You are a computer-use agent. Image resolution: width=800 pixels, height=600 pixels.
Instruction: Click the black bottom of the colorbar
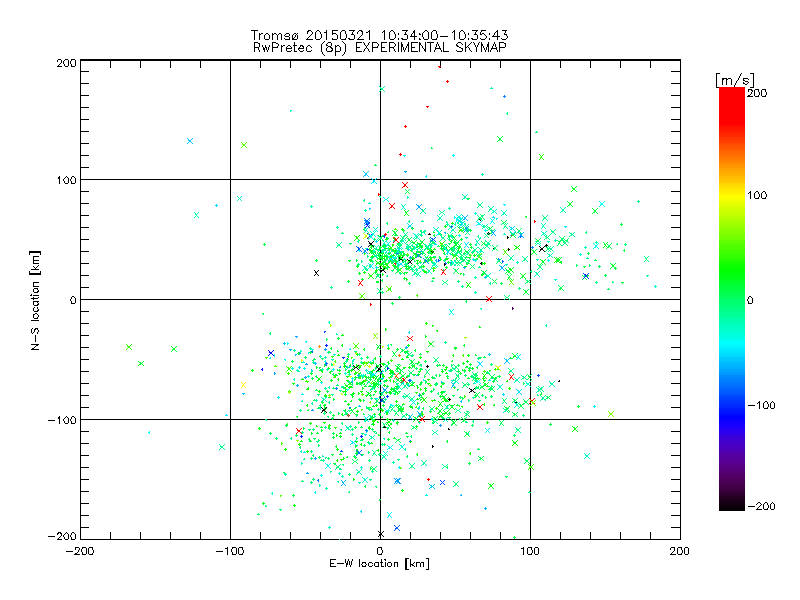pos(732,504)
